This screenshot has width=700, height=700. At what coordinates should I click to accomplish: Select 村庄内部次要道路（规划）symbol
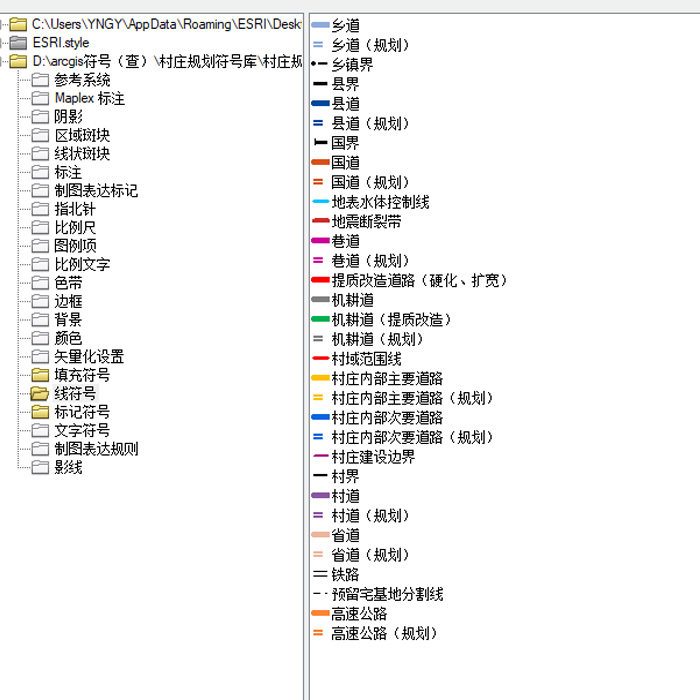coord(402,438)
